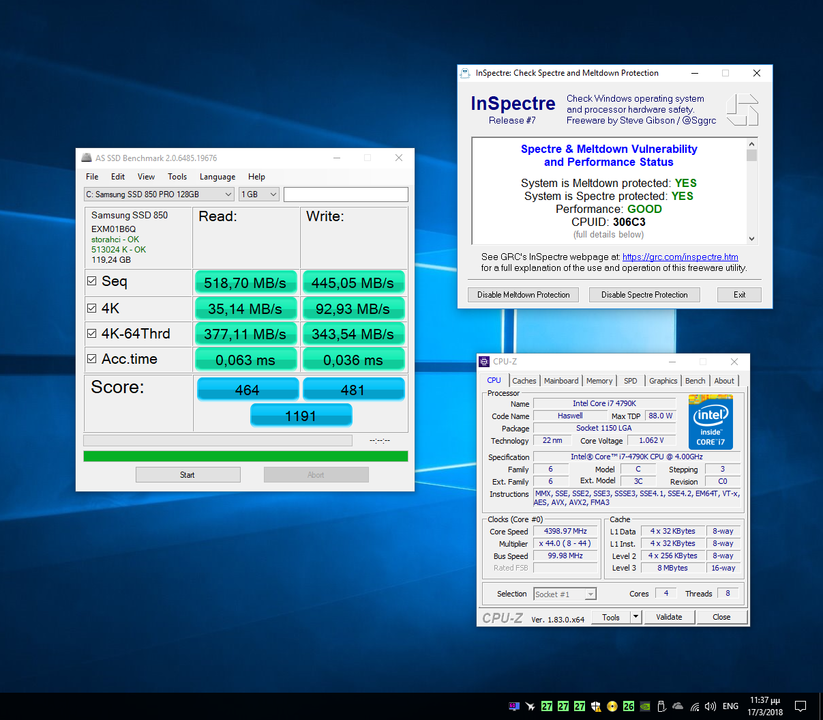The height and width of the screenshot is (720, 823).
Task: Click the InSpectre ghost icon in title bar
Action: (x=465, y=73)
